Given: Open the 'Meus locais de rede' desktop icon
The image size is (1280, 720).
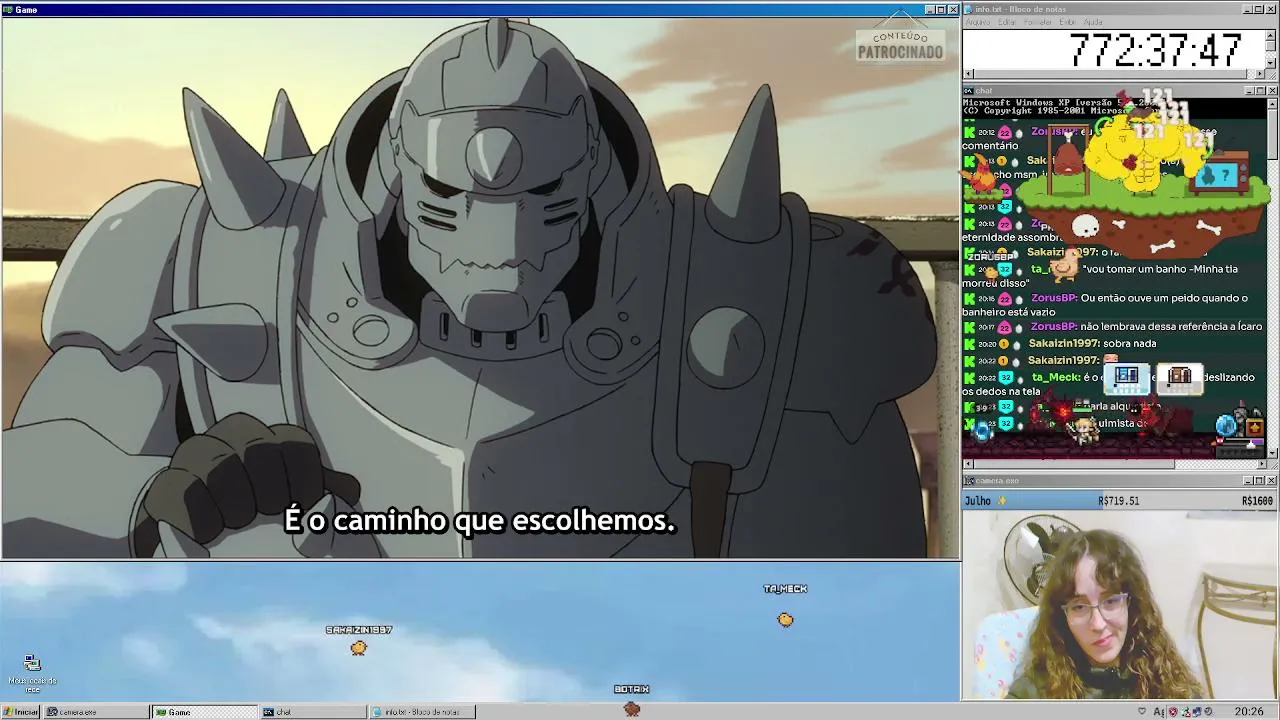Looking at the screenshot, I should [x=32, y=674].
